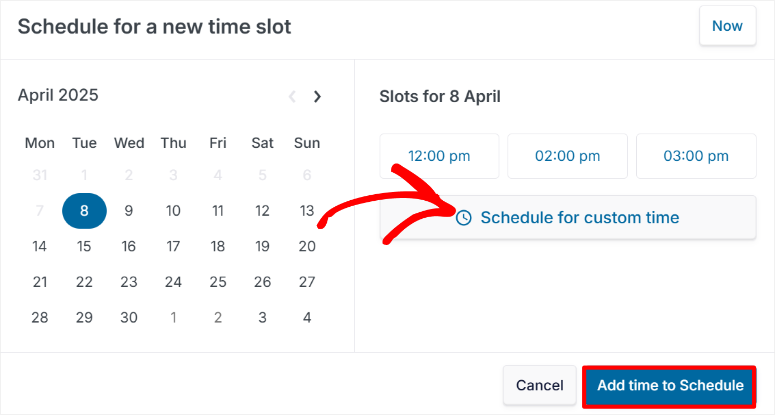Image resolution: width=775 pixels, height=415 pixels.
Task: Choose the 03:00 pm time slot
Action: pos(696,156)
